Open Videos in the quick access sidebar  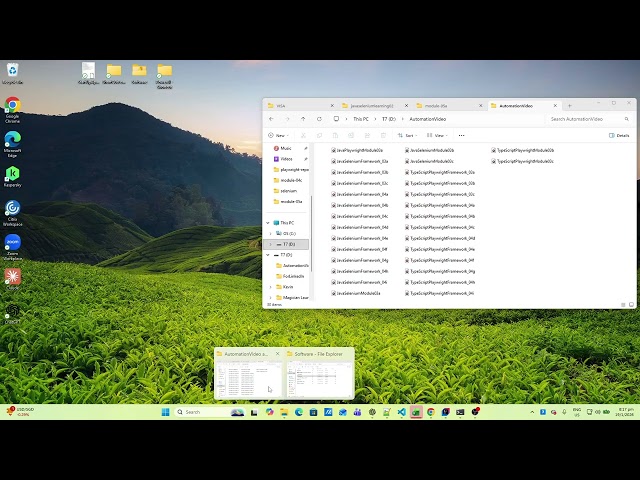point(286,159)
